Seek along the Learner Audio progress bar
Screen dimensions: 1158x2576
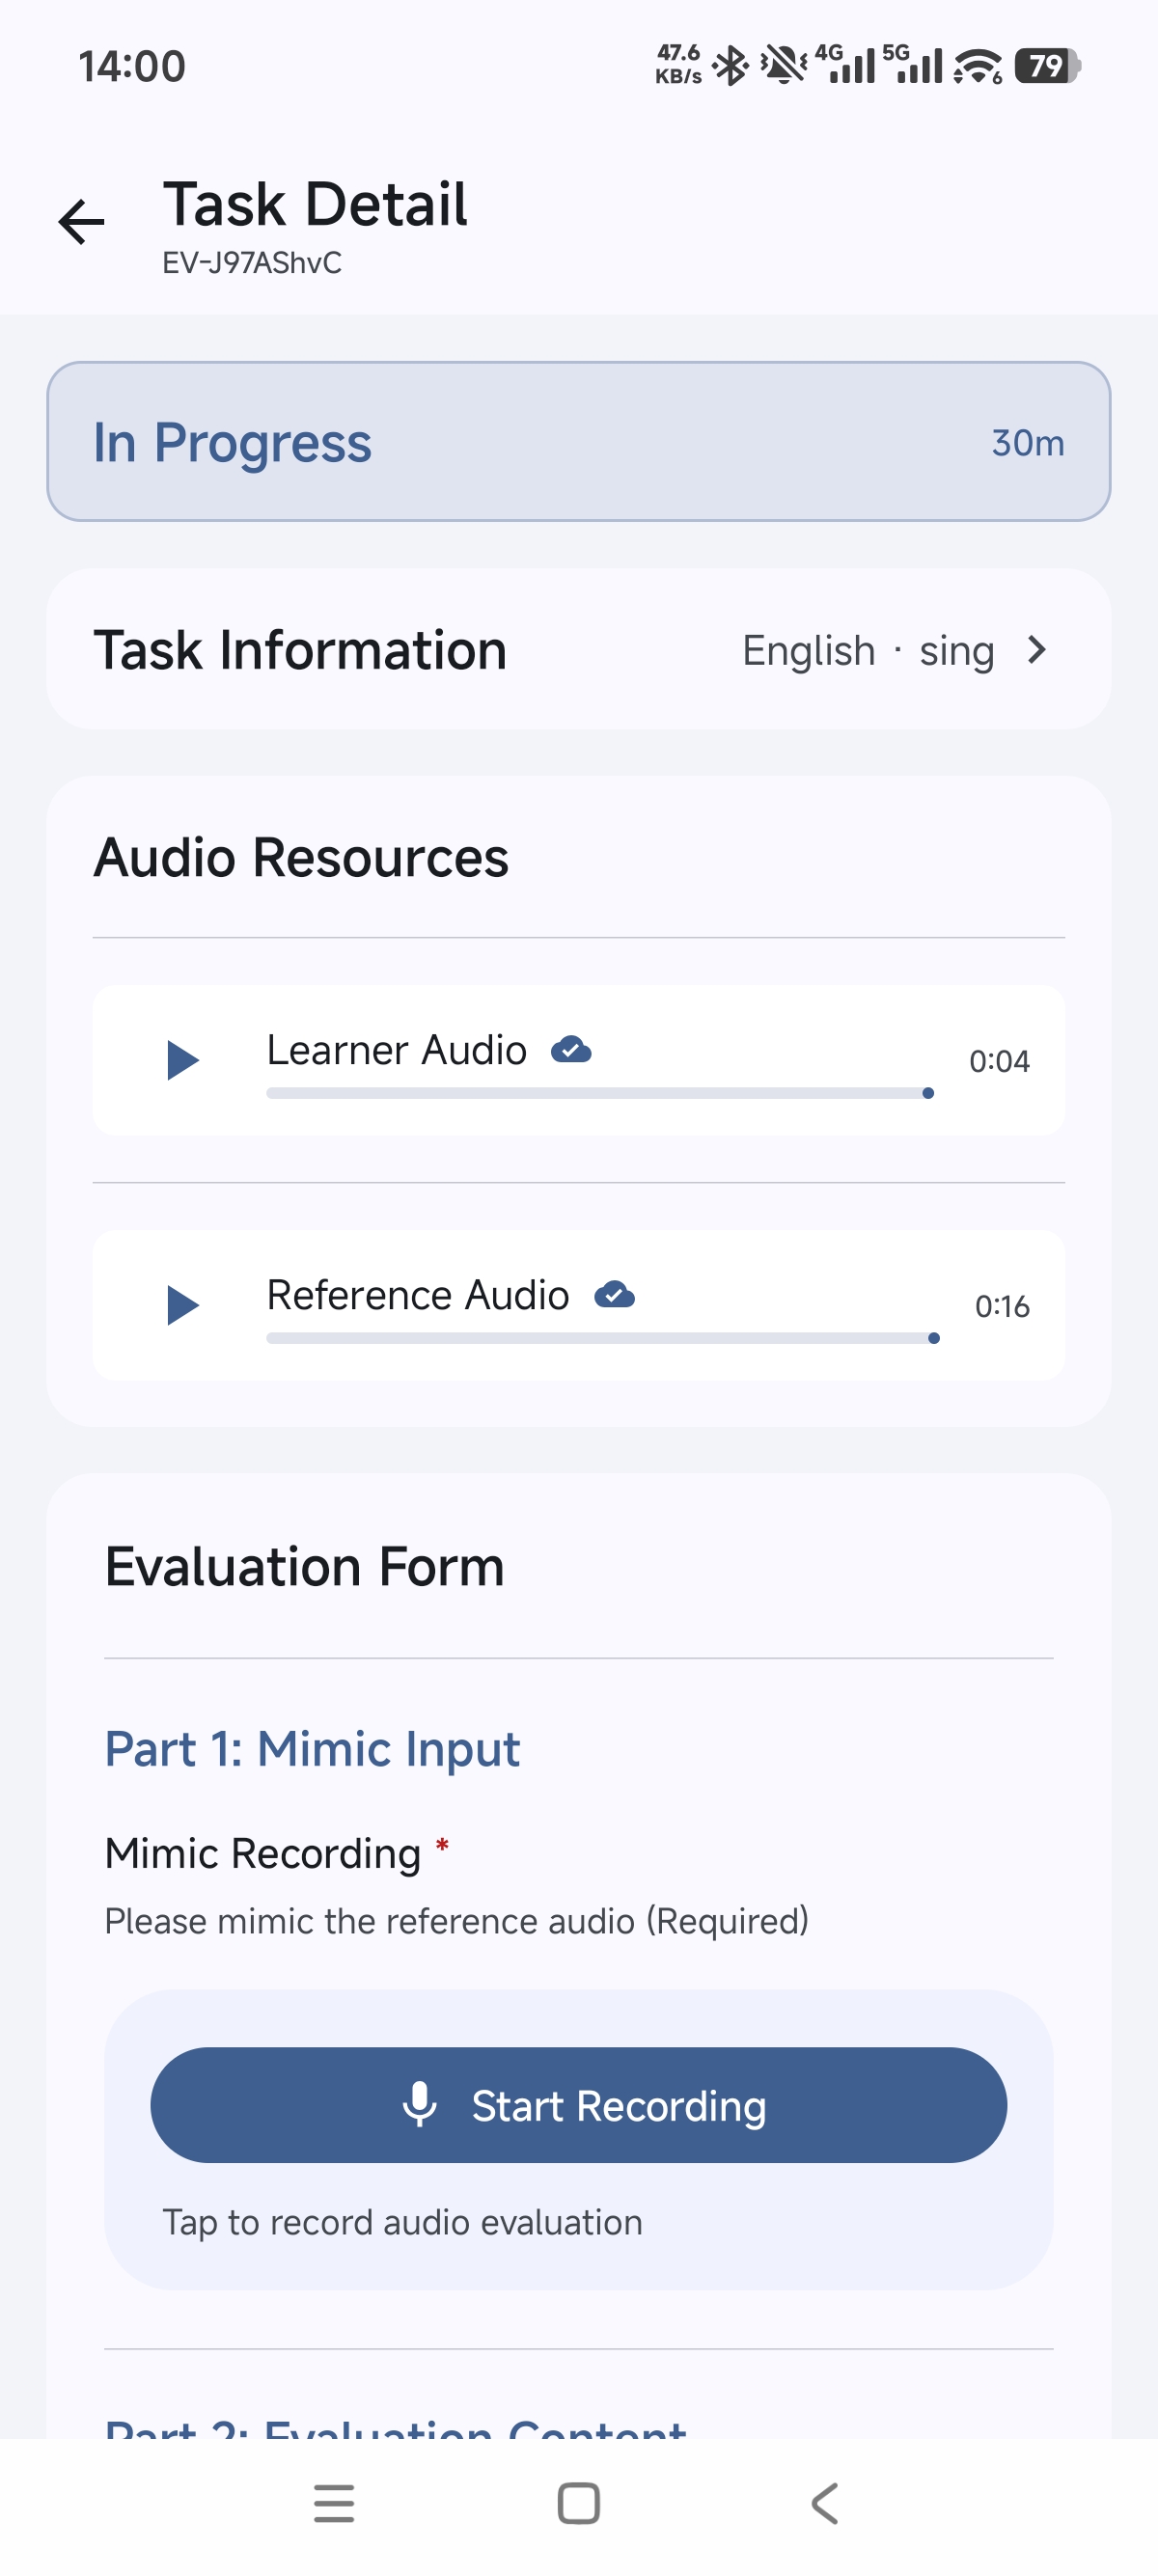click(x=600, y=1093)
